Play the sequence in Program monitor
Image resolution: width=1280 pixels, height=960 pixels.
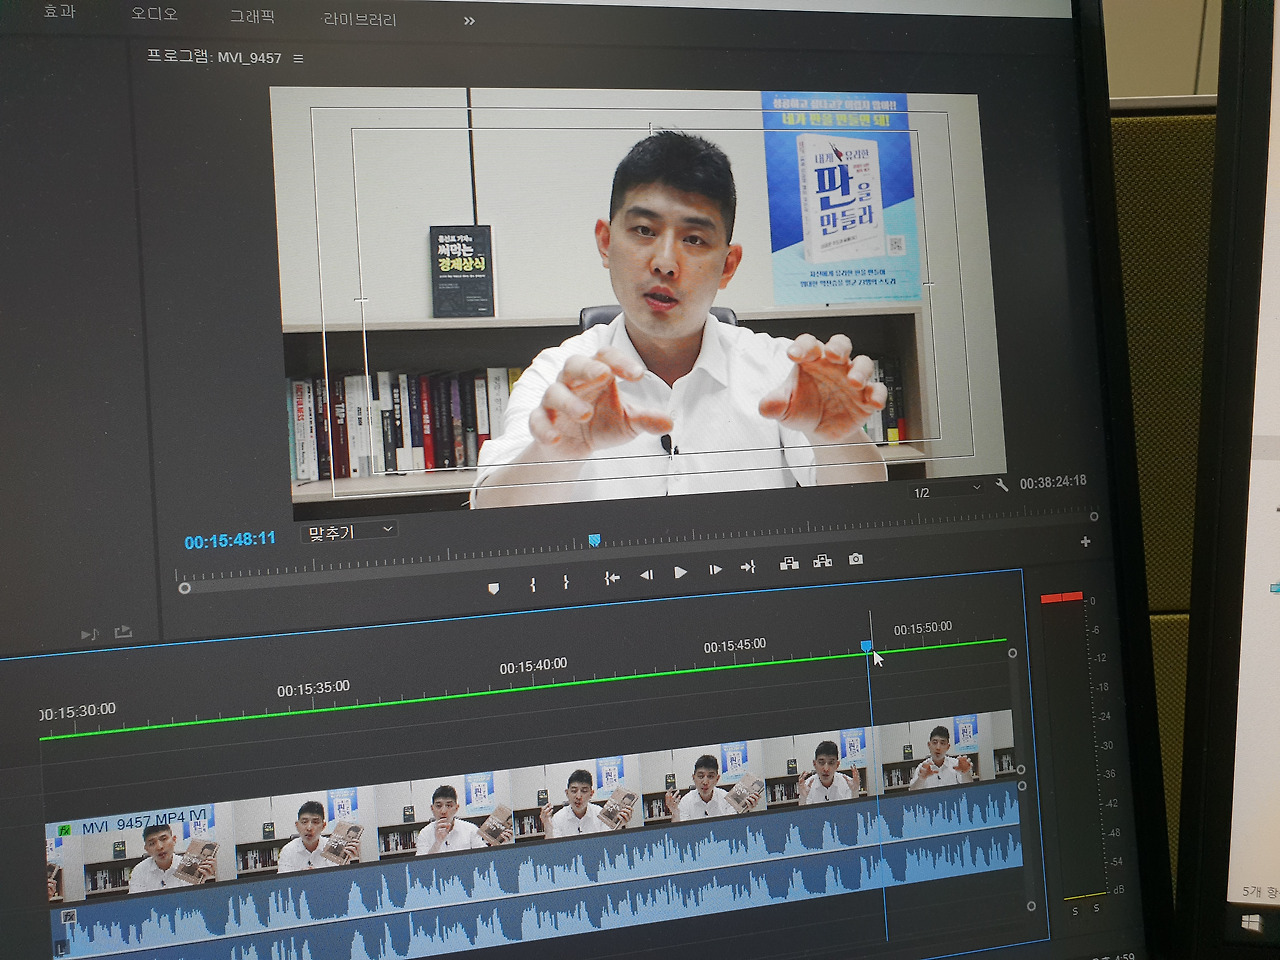point(680,572)
